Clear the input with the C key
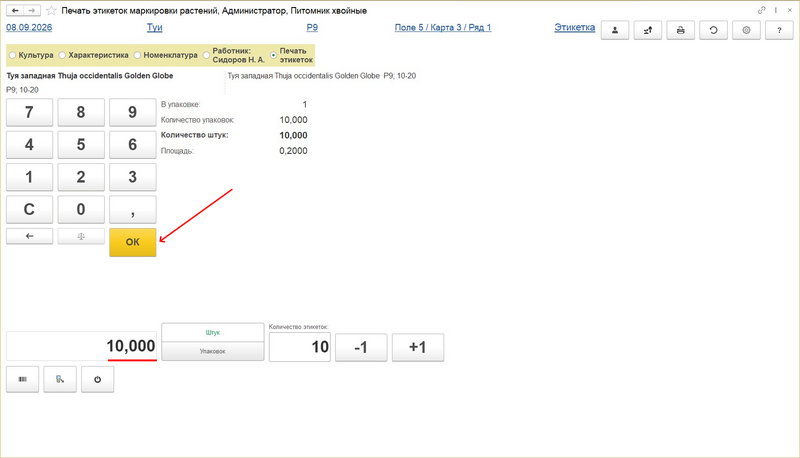Viewport: 800px width, 458px height. pyautogui.click(x=30, y=210)
